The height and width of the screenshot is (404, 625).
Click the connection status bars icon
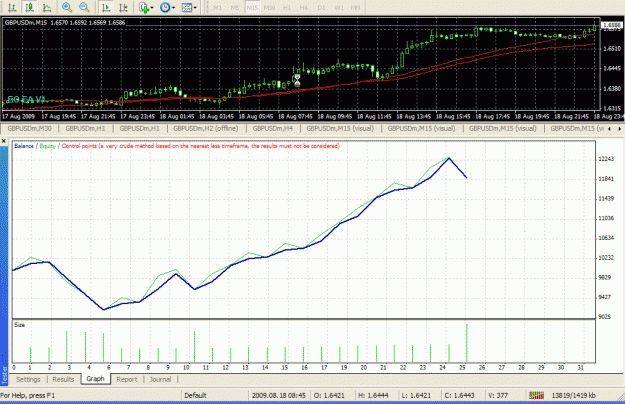pos(536,395)
